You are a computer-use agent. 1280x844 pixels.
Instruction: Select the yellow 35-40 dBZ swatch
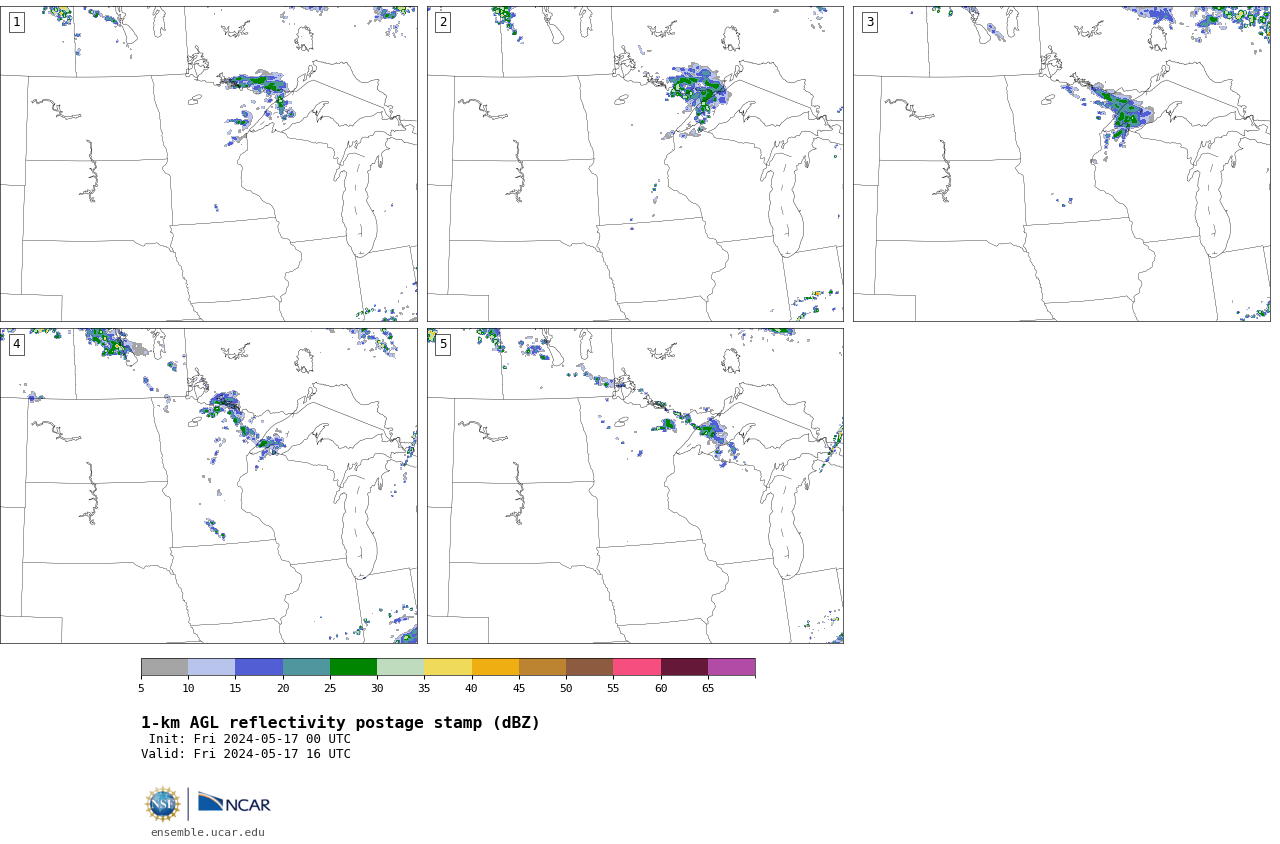click(448, 667)
